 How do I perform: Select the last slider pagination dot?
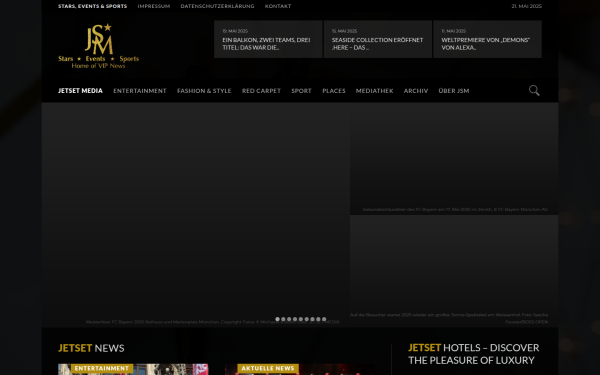(x=324, y=319)
